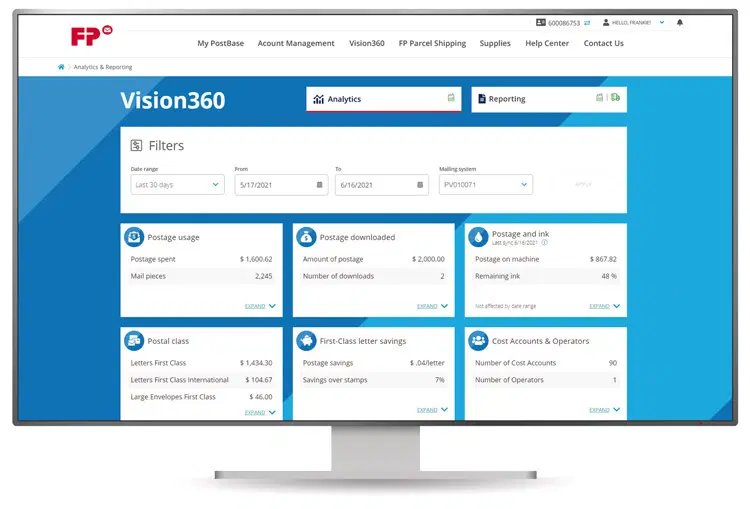Viewport: 750px width, 509px height.
Task: Click the Postage savings $.04/letter row
Action: [374, 363]
